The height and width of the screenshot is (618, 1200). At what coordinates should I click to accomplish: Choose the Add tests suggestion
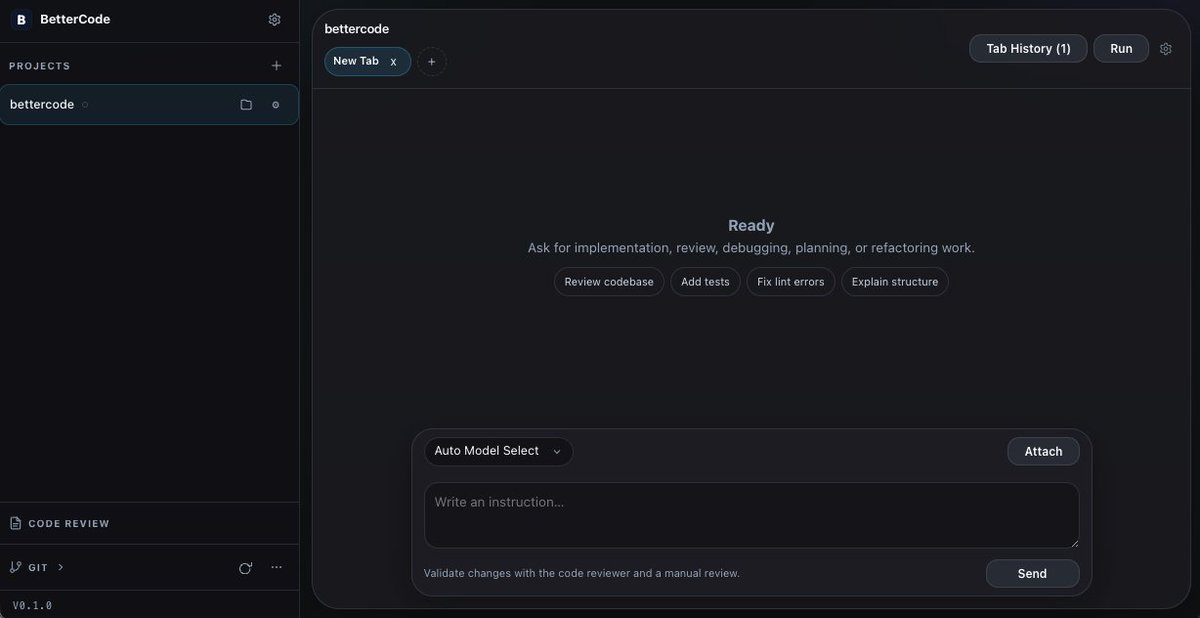pyautogui.click(x=705, y=282)
